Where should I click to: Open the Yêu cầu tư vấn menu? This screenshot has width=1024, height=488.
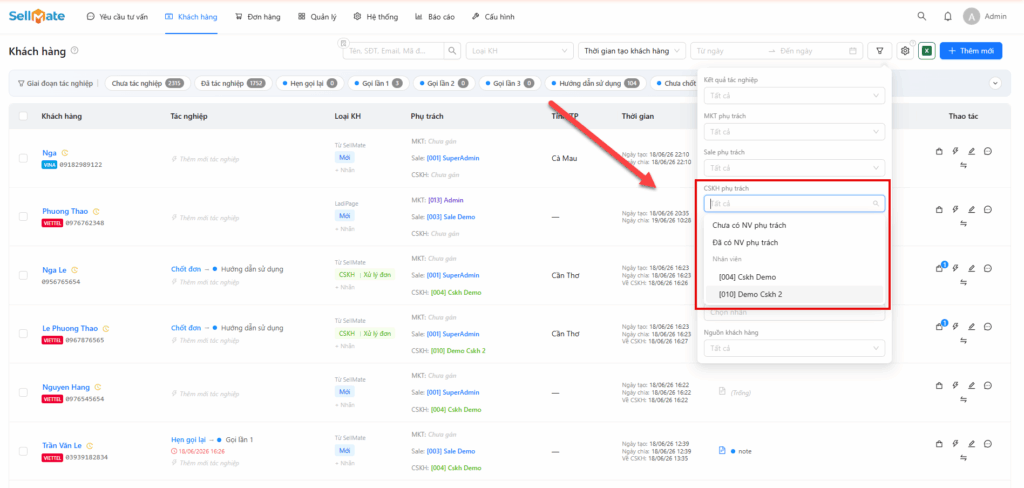click(117, 17)
